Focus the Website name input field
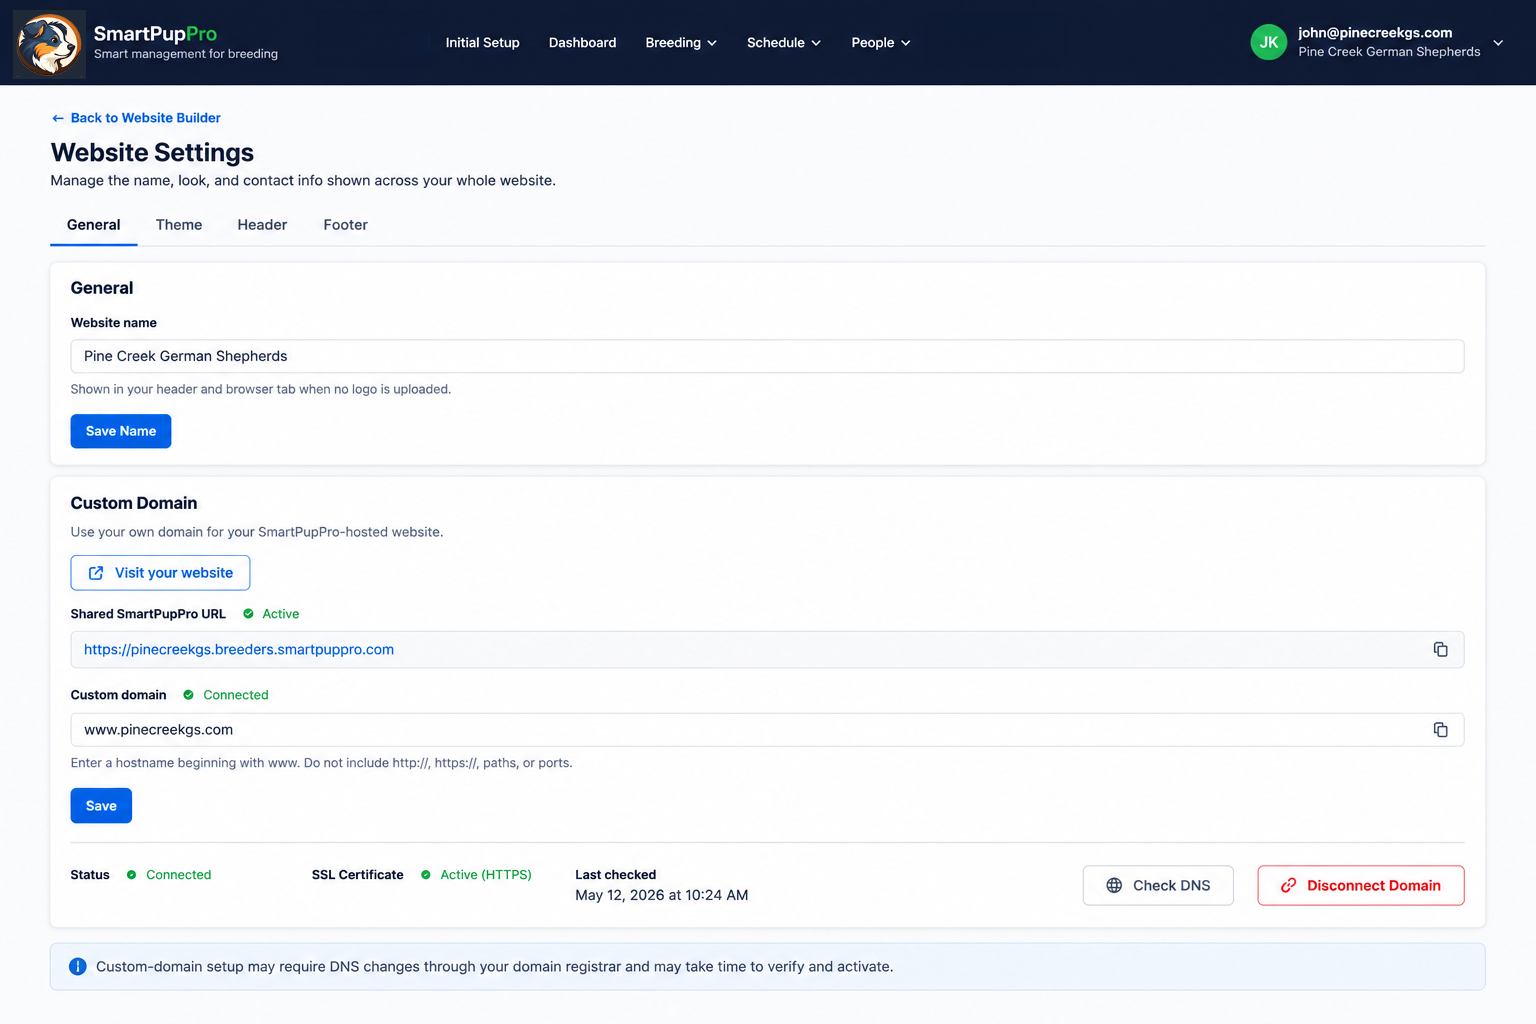1536x1024 pixels. pos(767,356)
